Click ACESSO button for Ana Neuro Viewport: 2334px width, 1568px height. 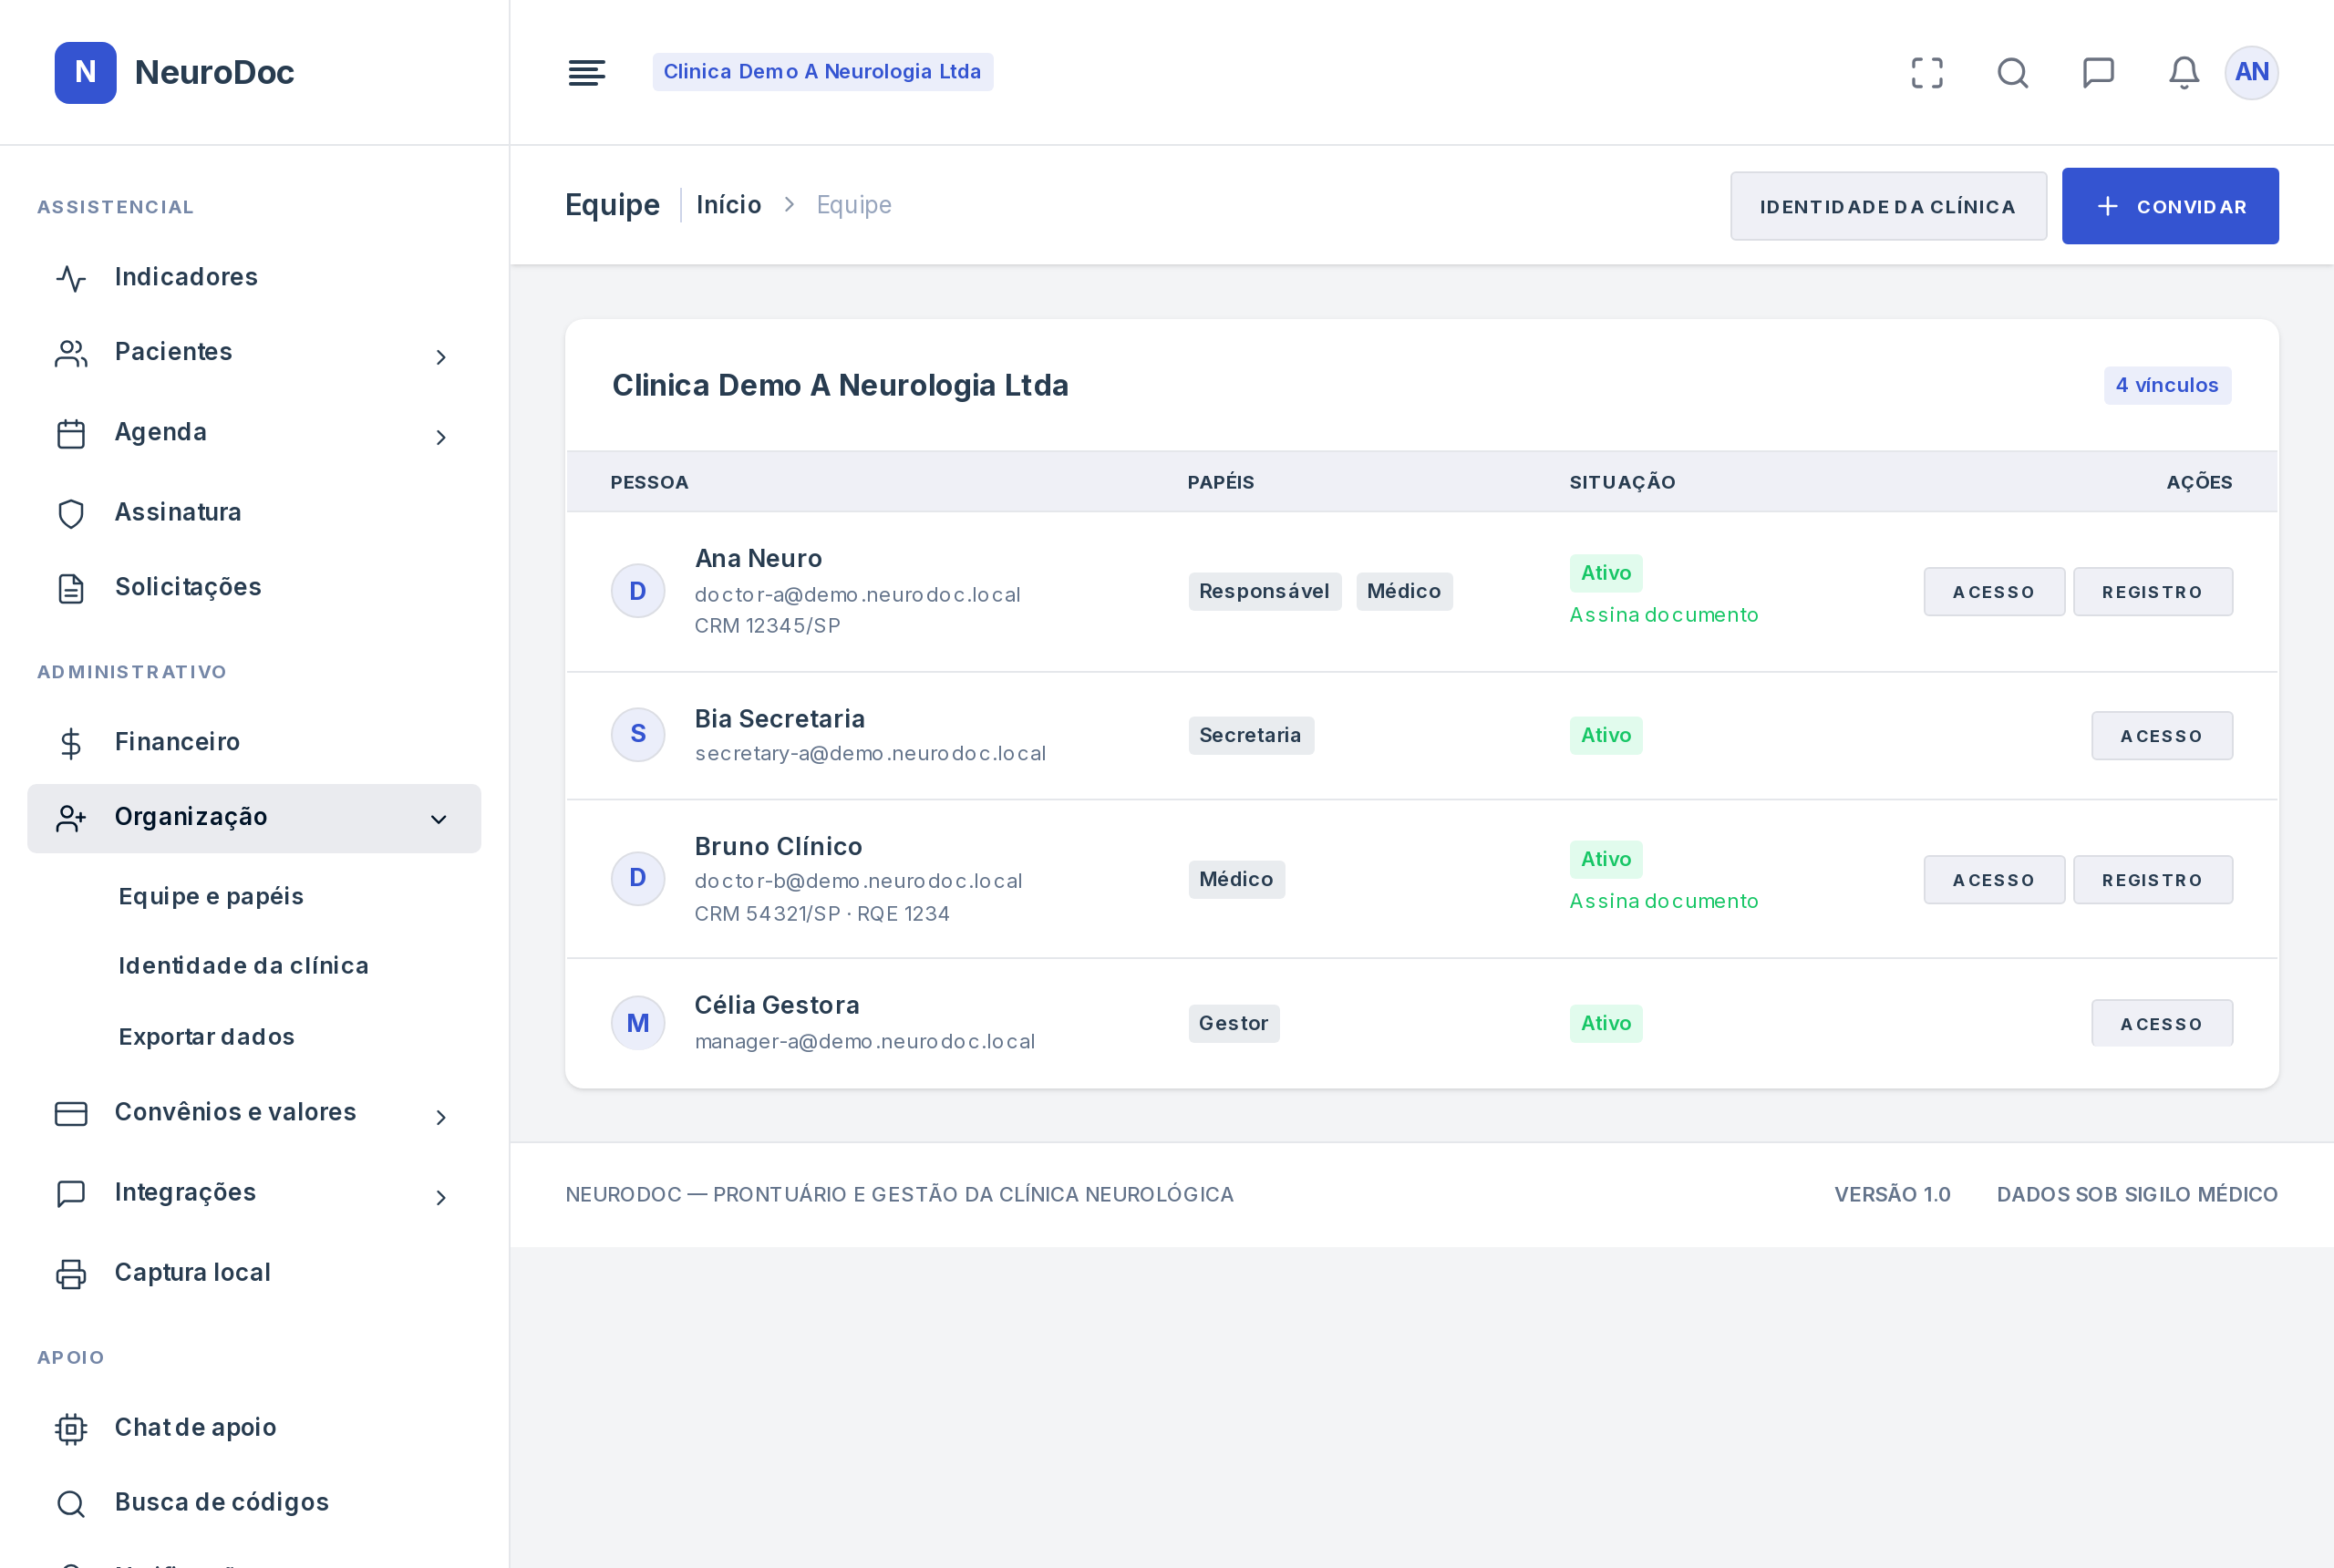(1993, 592)
